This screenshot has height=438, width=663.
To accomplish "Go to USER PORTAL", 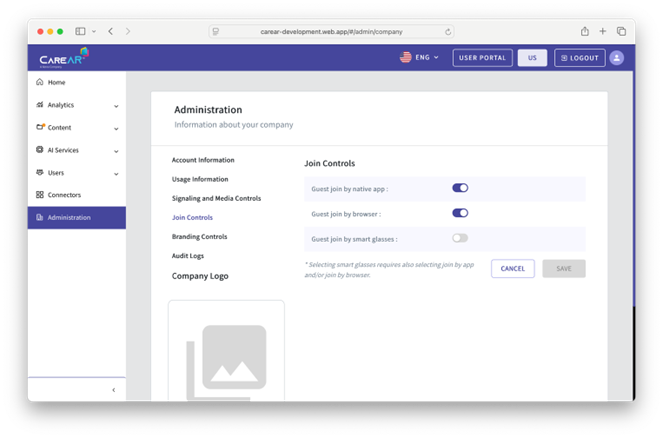I will 482,58.
